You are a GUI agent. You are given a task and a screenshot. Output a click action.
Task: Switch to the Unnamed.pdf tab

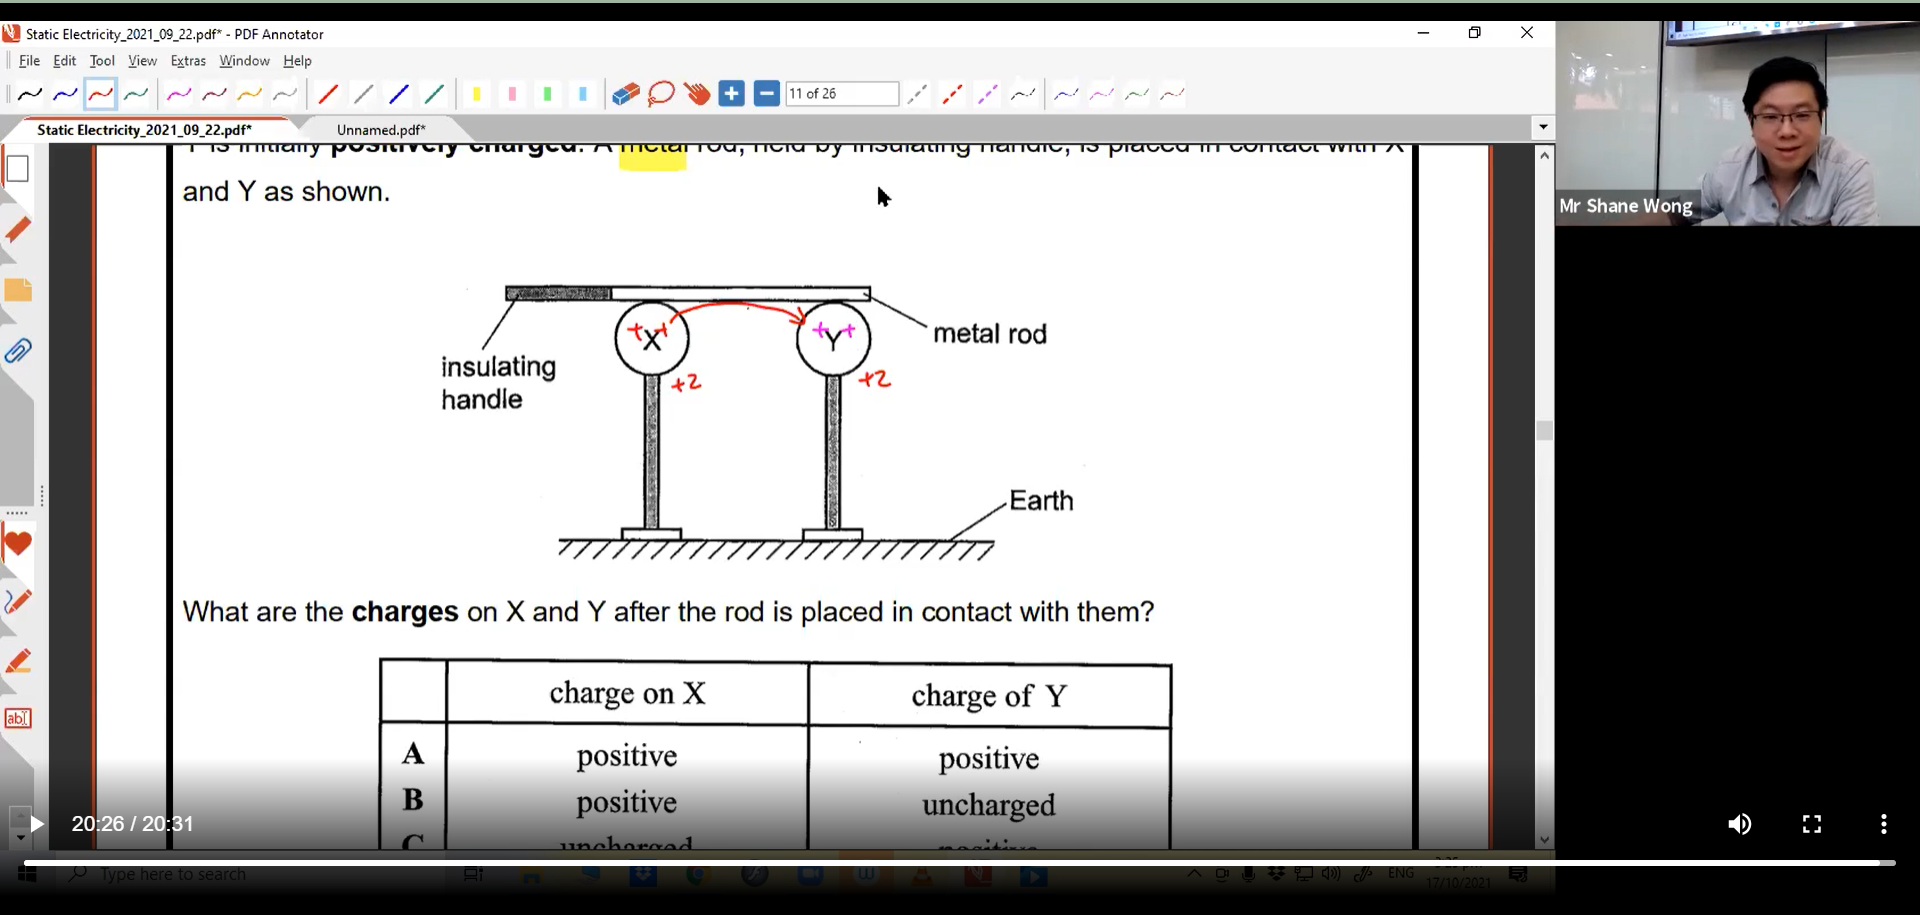pos(381,130)
